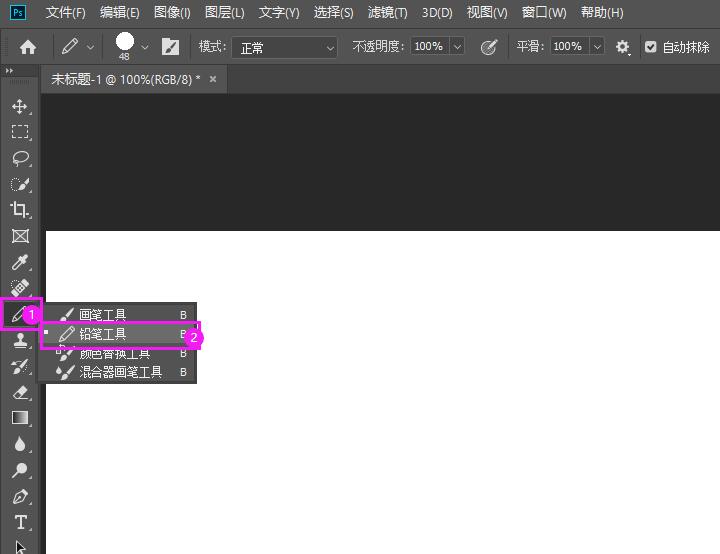Select the Crop tool
Screen dimensions: 720x554
(x=20, y=209)
